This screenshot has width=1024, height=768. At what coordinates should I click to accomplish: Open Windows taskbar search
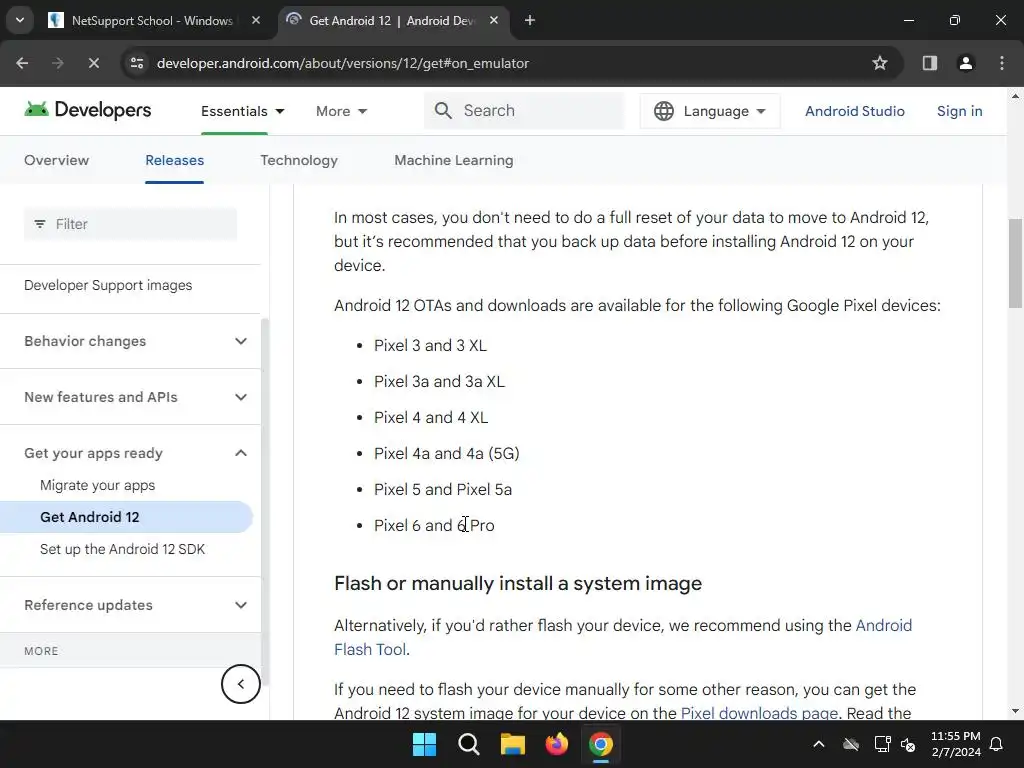click(469, 744)
